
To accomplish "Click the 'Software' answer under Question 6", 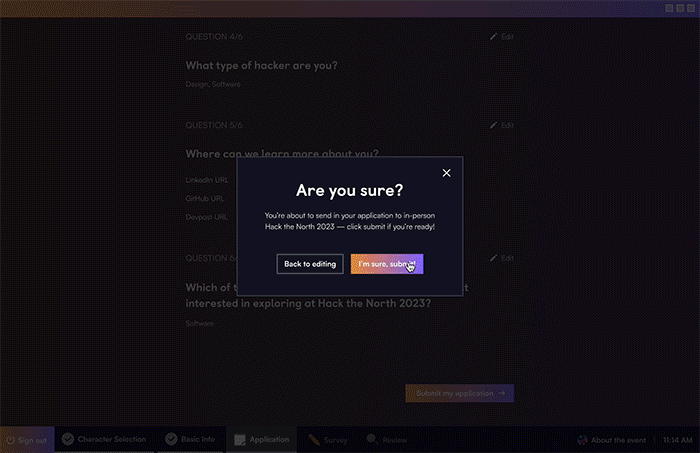I will (200, 323).
